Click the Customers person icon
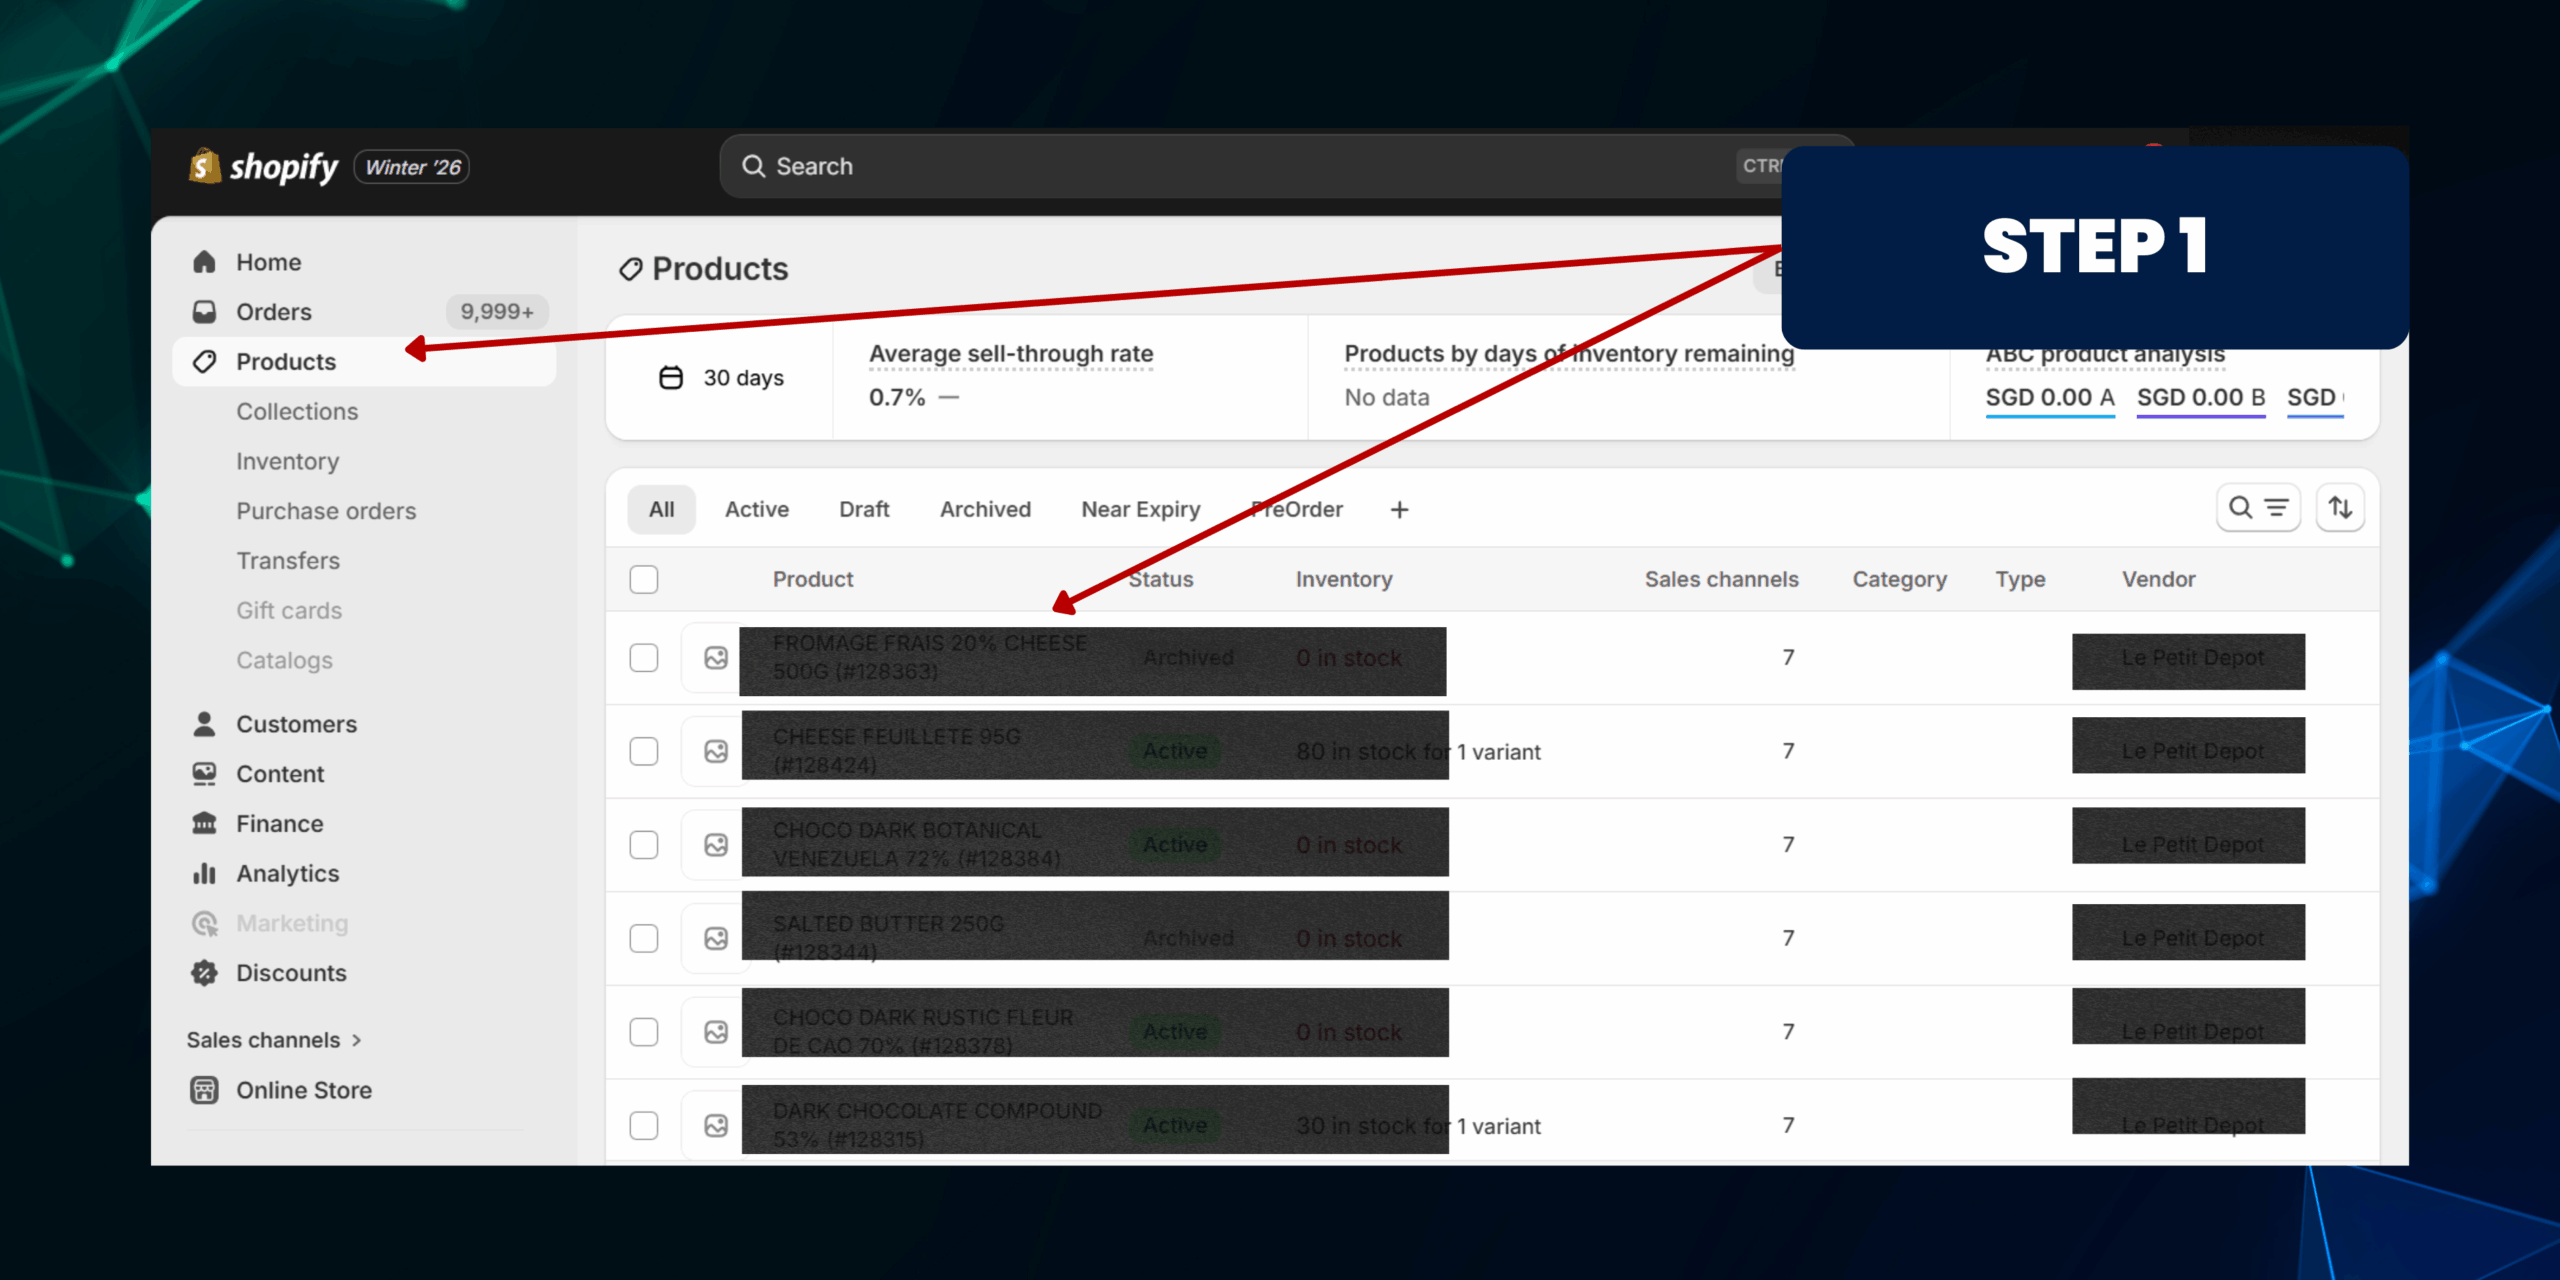Viewport: 2560px width, 1280px height. [x=205, y=724]
